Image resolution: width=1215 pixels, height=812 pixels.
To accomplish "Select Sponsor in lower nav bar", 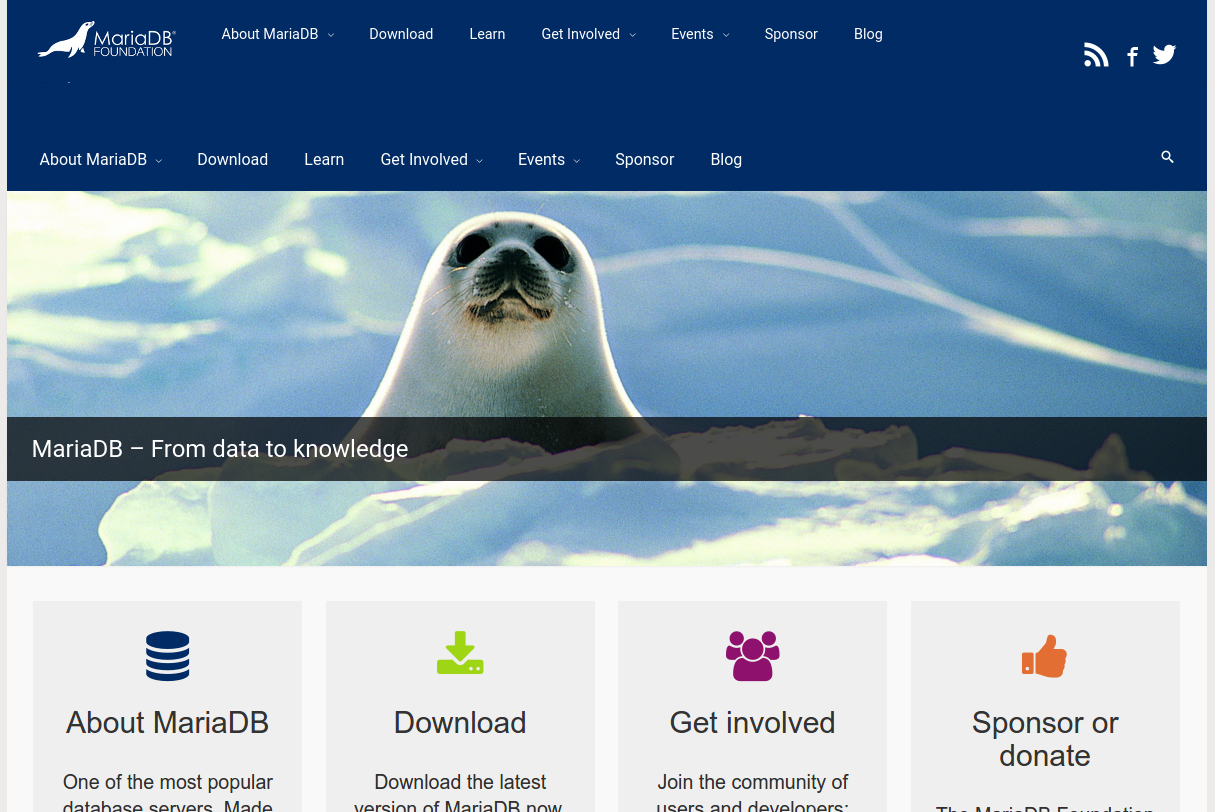I will (x=645, y=160).
